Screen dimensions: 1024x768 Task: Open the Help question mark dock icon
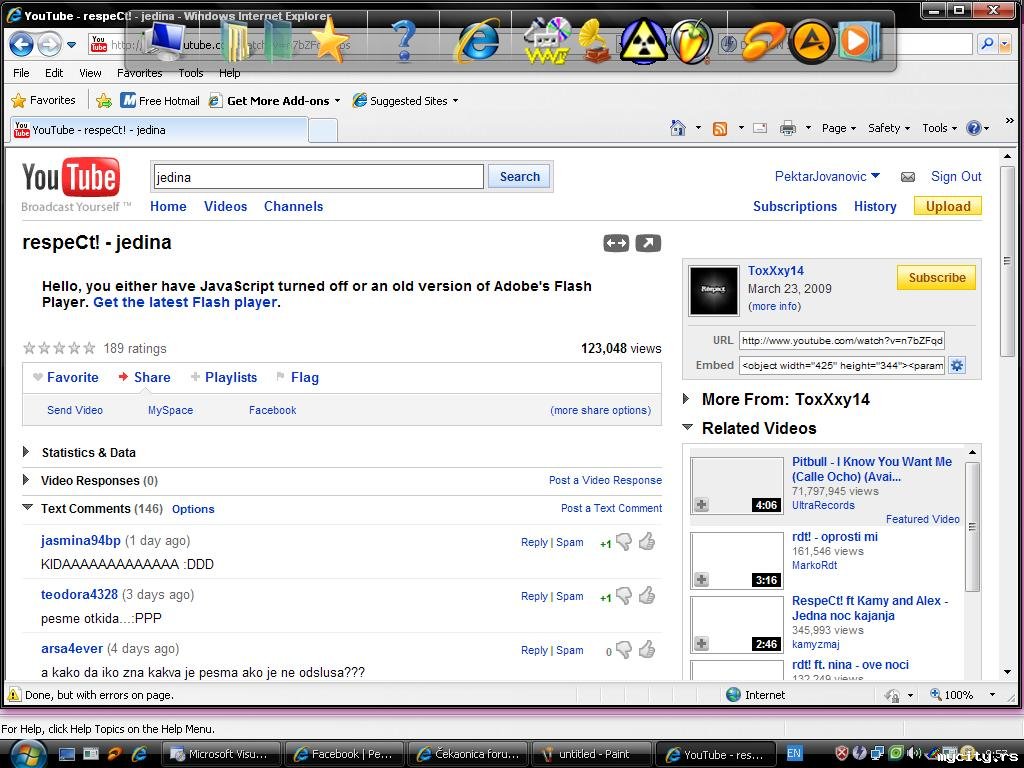point(404,40)
